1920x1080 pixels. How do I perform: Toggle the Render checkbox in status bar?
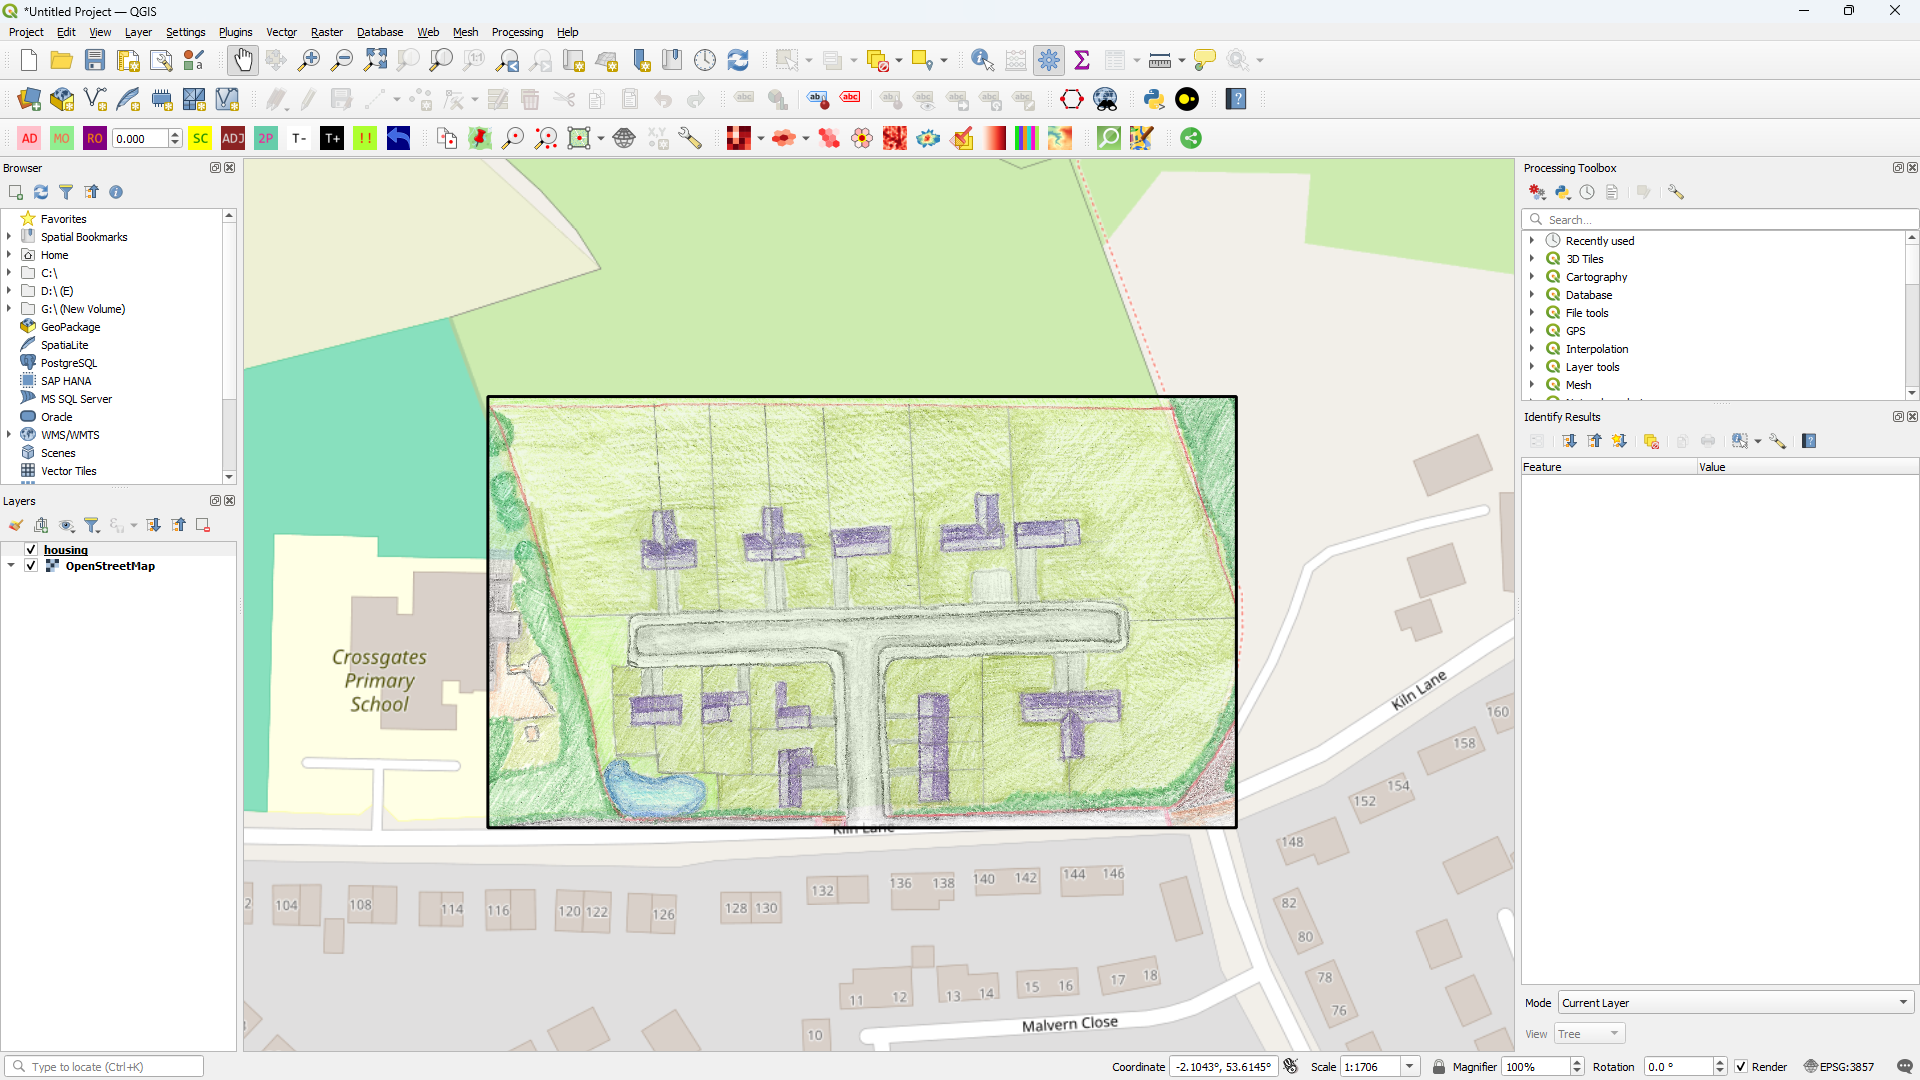[1741, 1067]
